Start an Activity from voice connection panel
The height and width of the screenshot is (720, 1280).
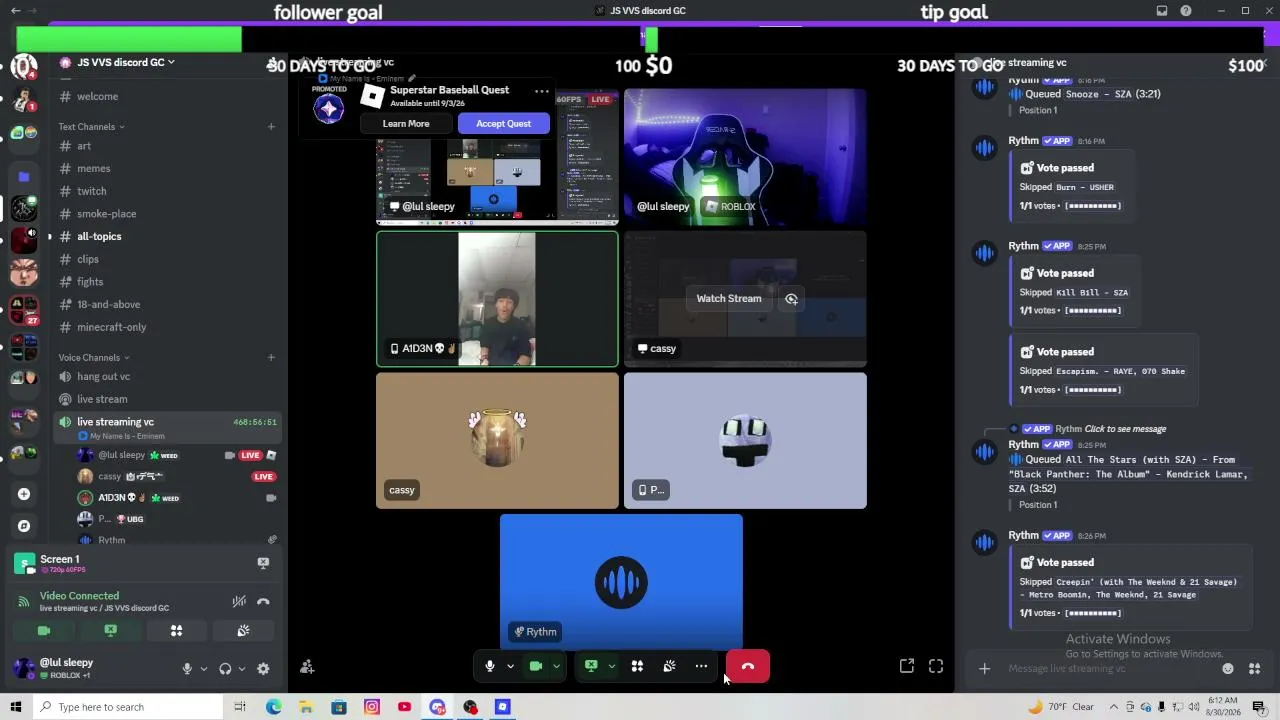176,631
